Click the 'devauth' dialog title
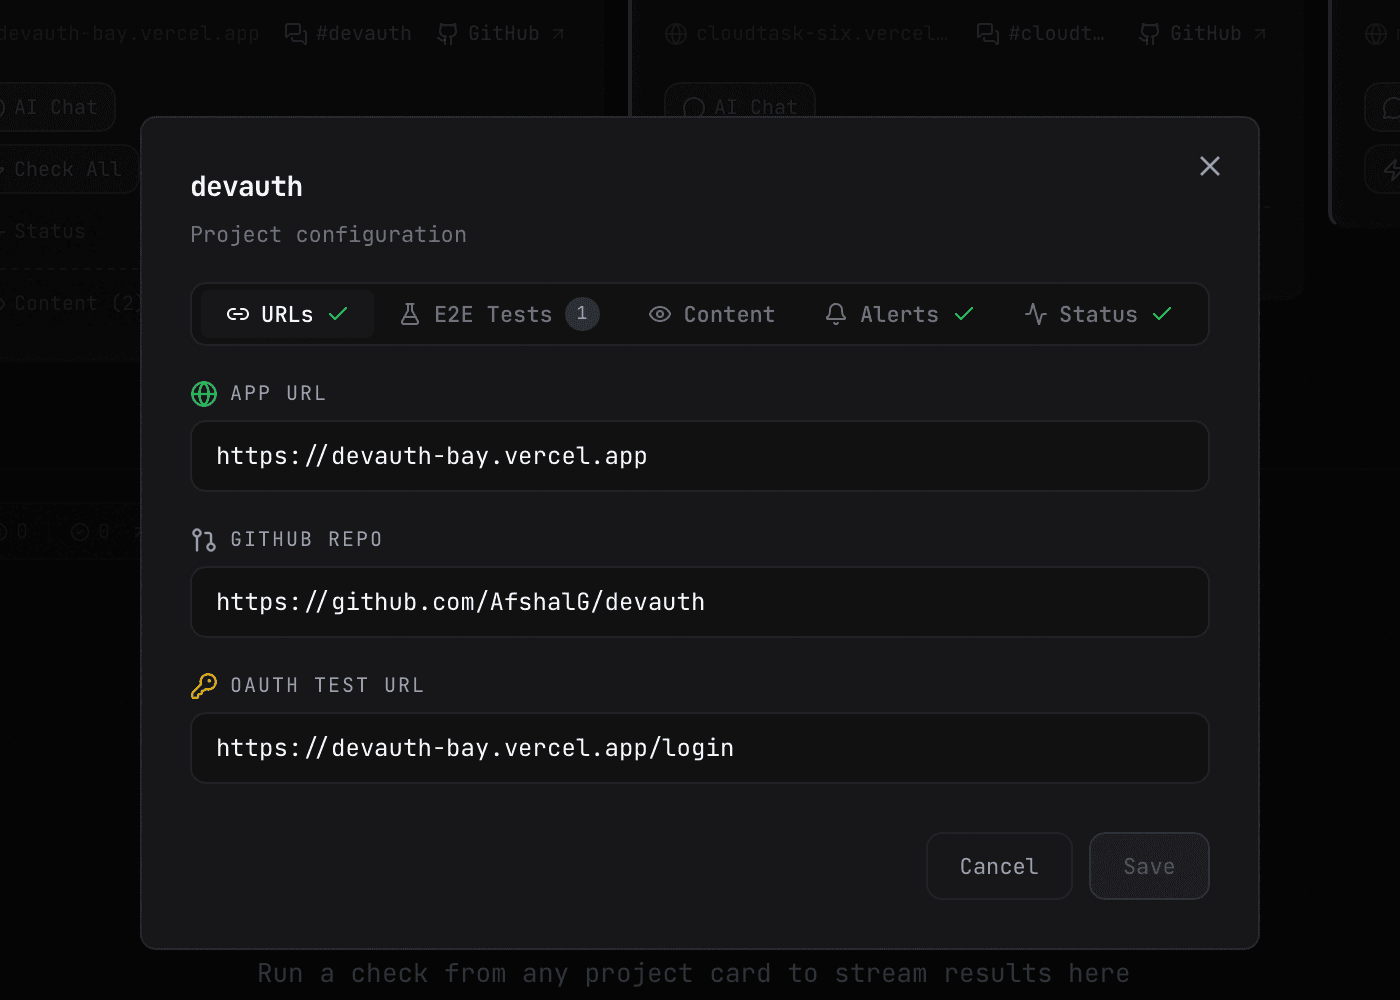The height and width of the screenshot is (1000, 1400). coord(247,187)
